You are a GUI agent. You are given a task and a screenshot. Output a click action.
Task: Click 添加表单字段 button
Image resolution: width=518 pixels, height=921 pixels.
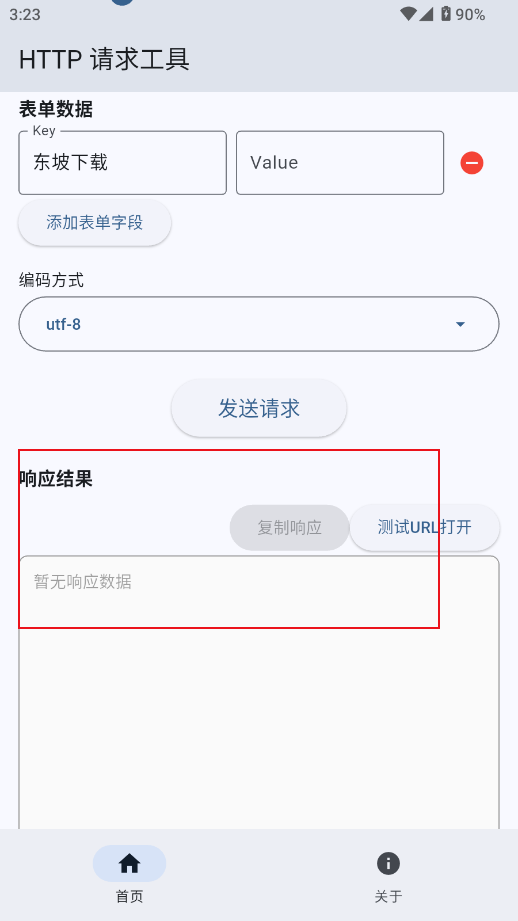[95, 223]
